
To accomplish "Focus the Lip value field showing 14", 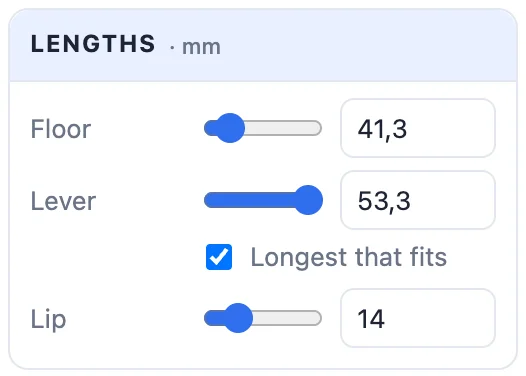I will click(x=418, y=318).
